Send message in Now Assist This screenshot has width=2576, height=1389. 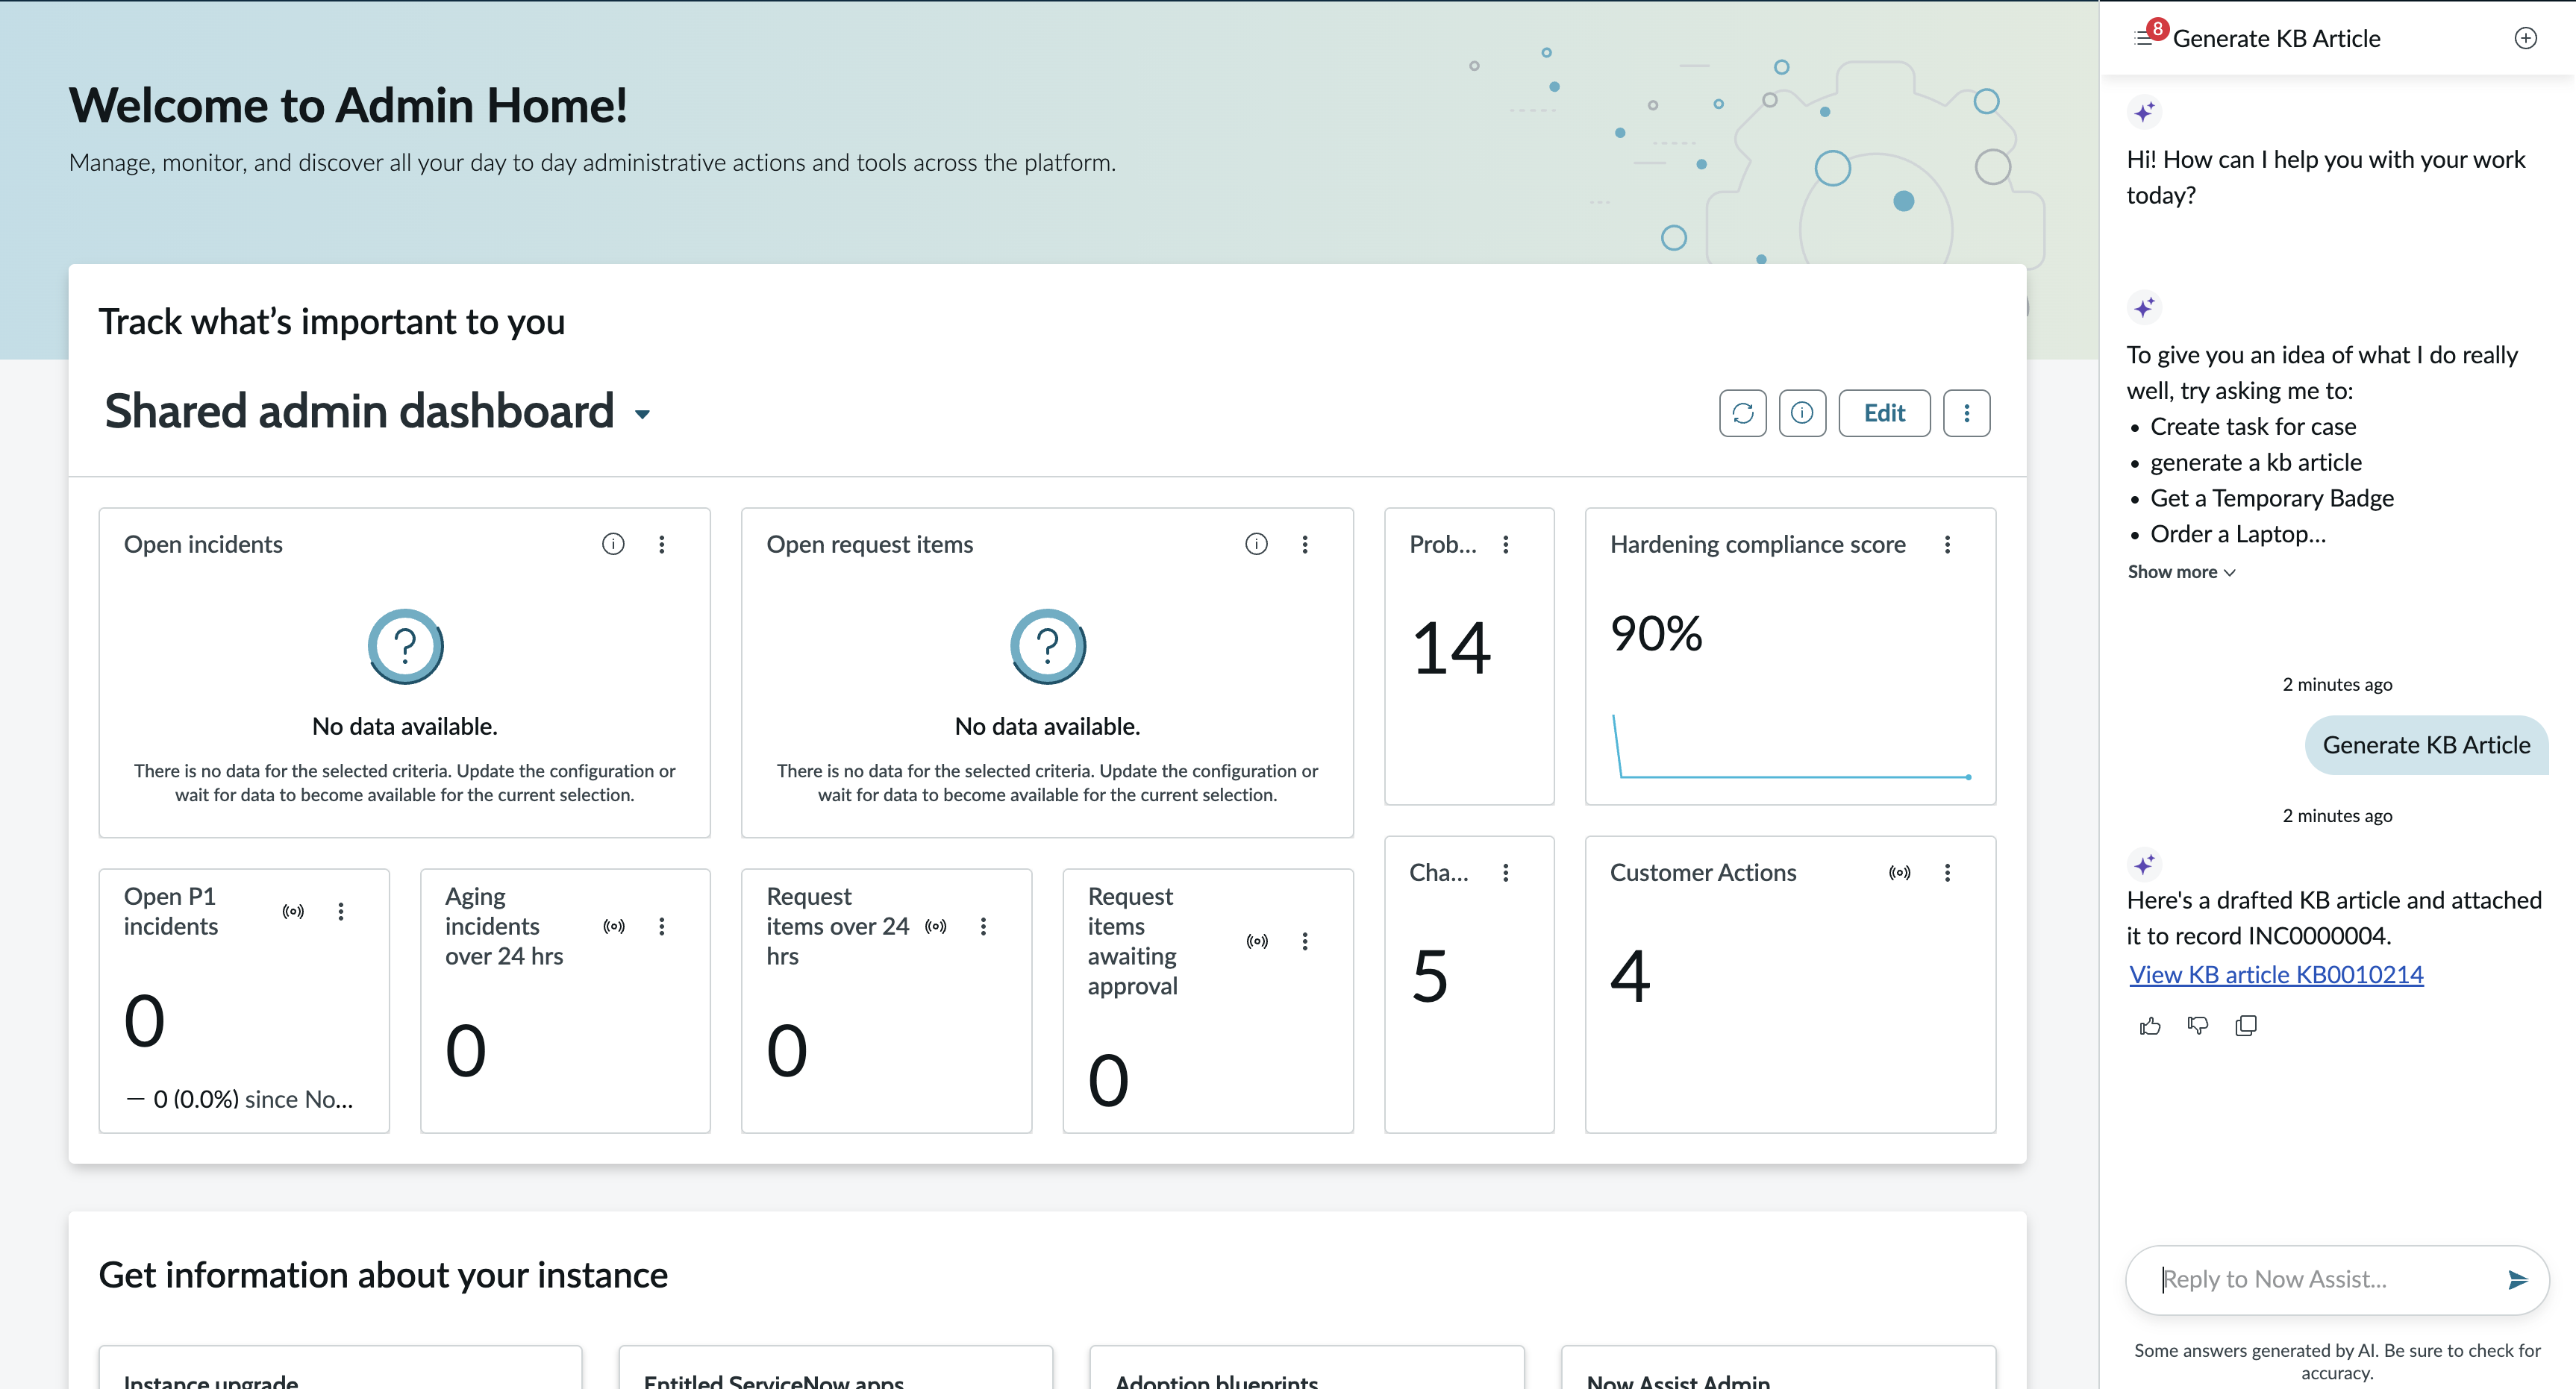coord(2517,1279)
